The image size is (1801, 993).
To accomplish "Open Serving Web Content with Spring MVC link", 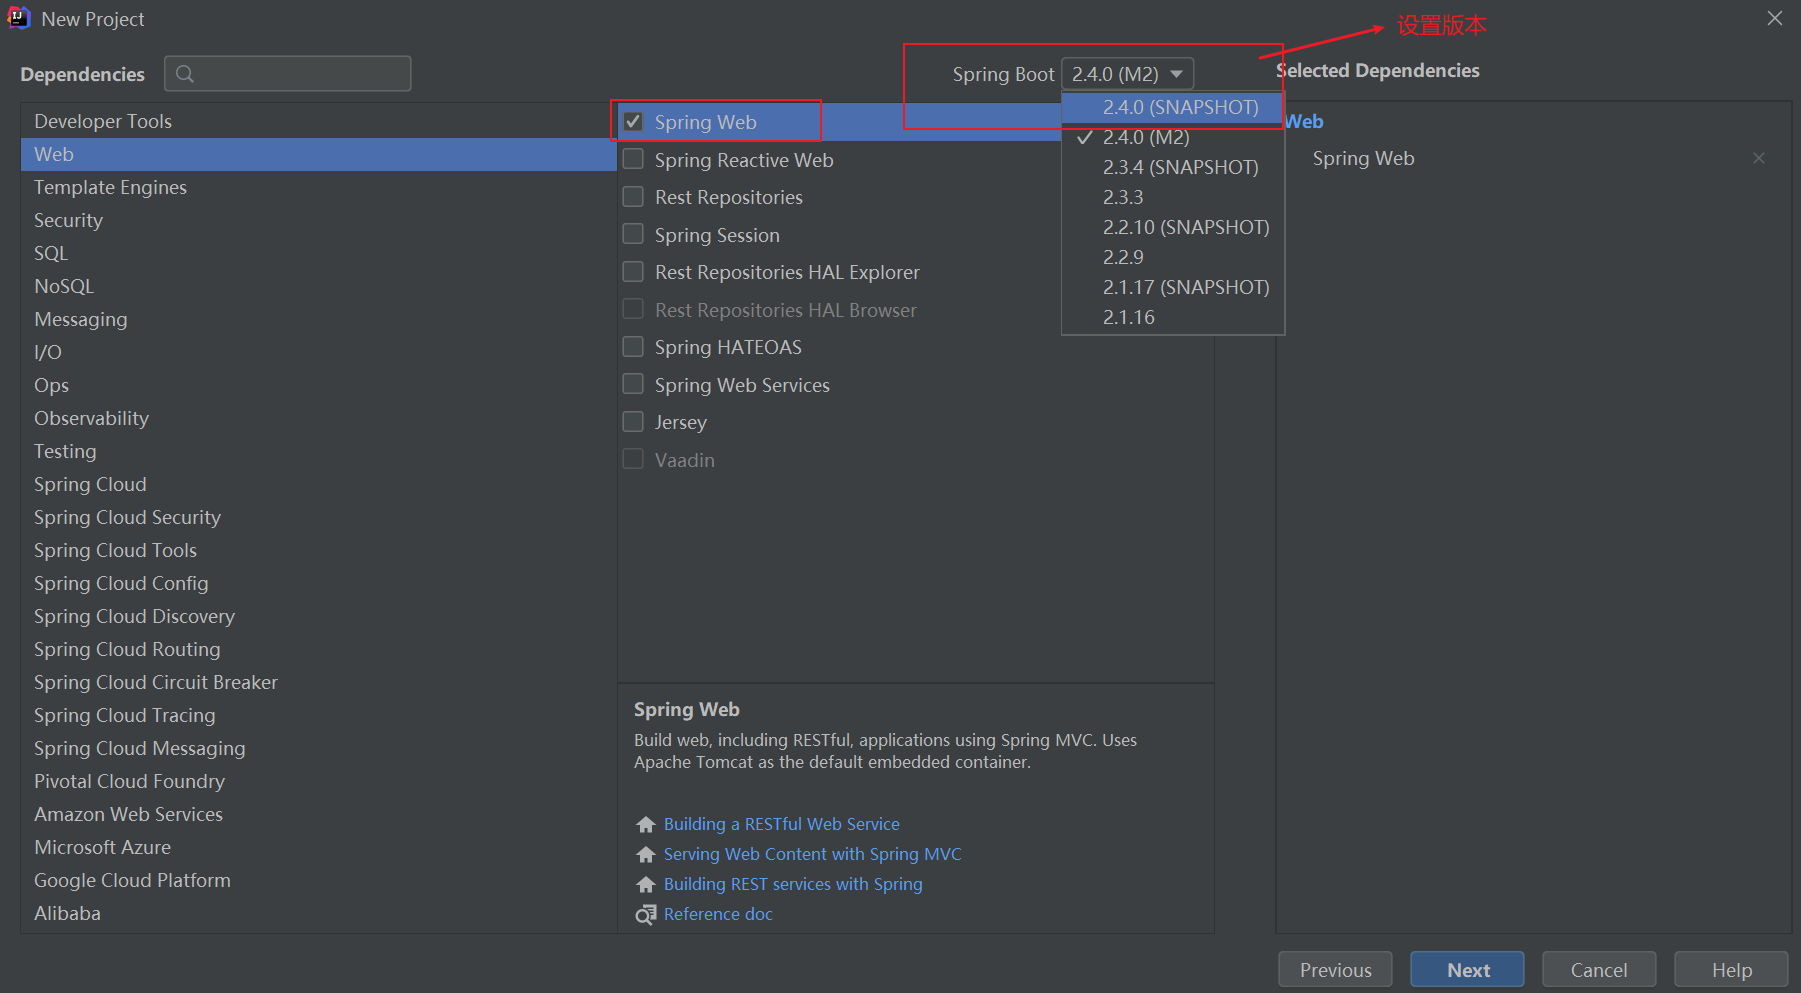I will (x=813, y=854).
